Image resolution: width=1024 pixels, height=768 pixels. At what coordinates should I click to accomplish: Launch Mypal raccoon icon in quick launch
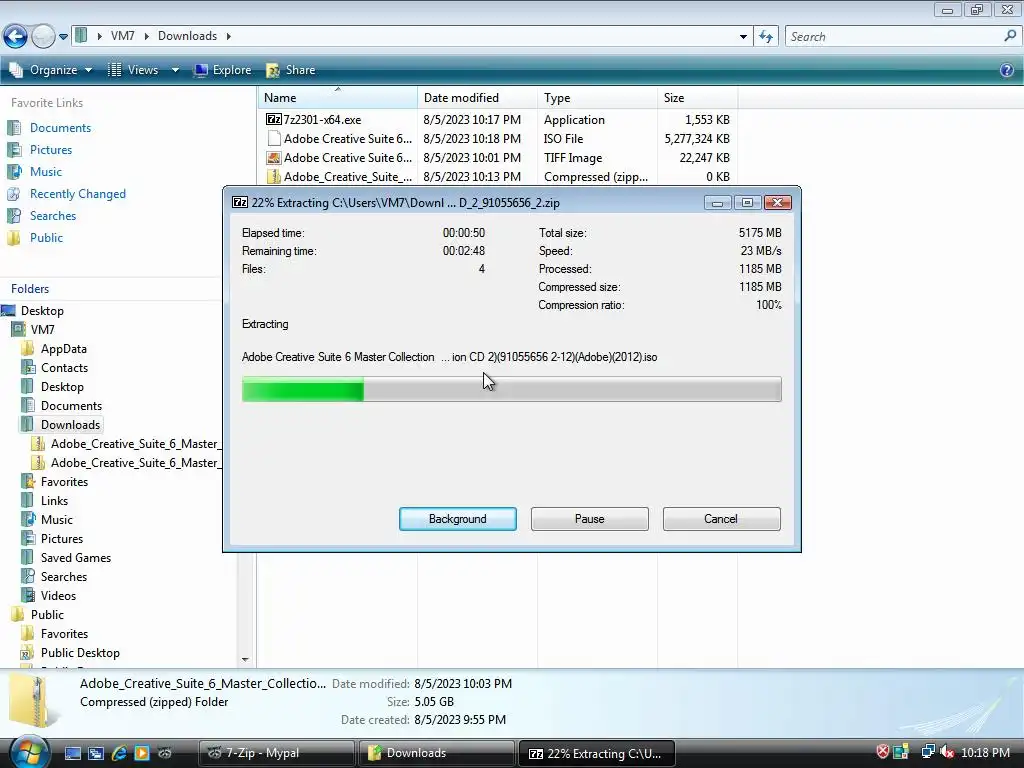pyautogui.click(x=165, y=753)
